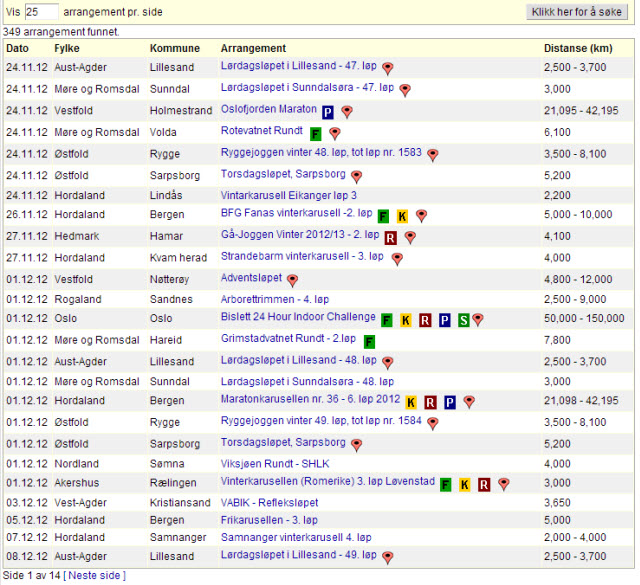This screenshot has width=640, height=585.
Task: Go to next page via 'Neste side'
Action: pos(94,576)
